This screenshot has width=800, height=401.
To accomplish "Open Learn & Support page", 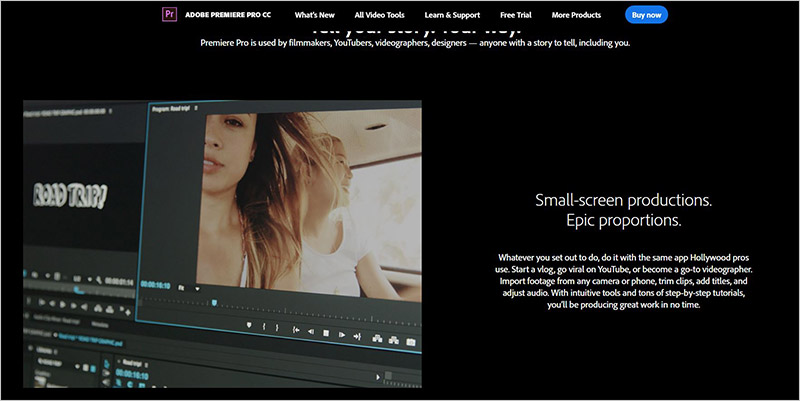I will coord(452,15).
